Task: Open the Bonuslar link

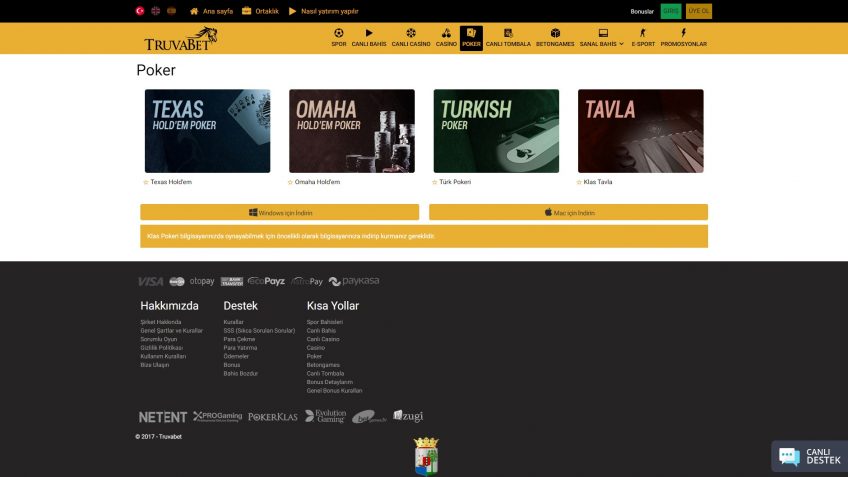Action: 642,11
